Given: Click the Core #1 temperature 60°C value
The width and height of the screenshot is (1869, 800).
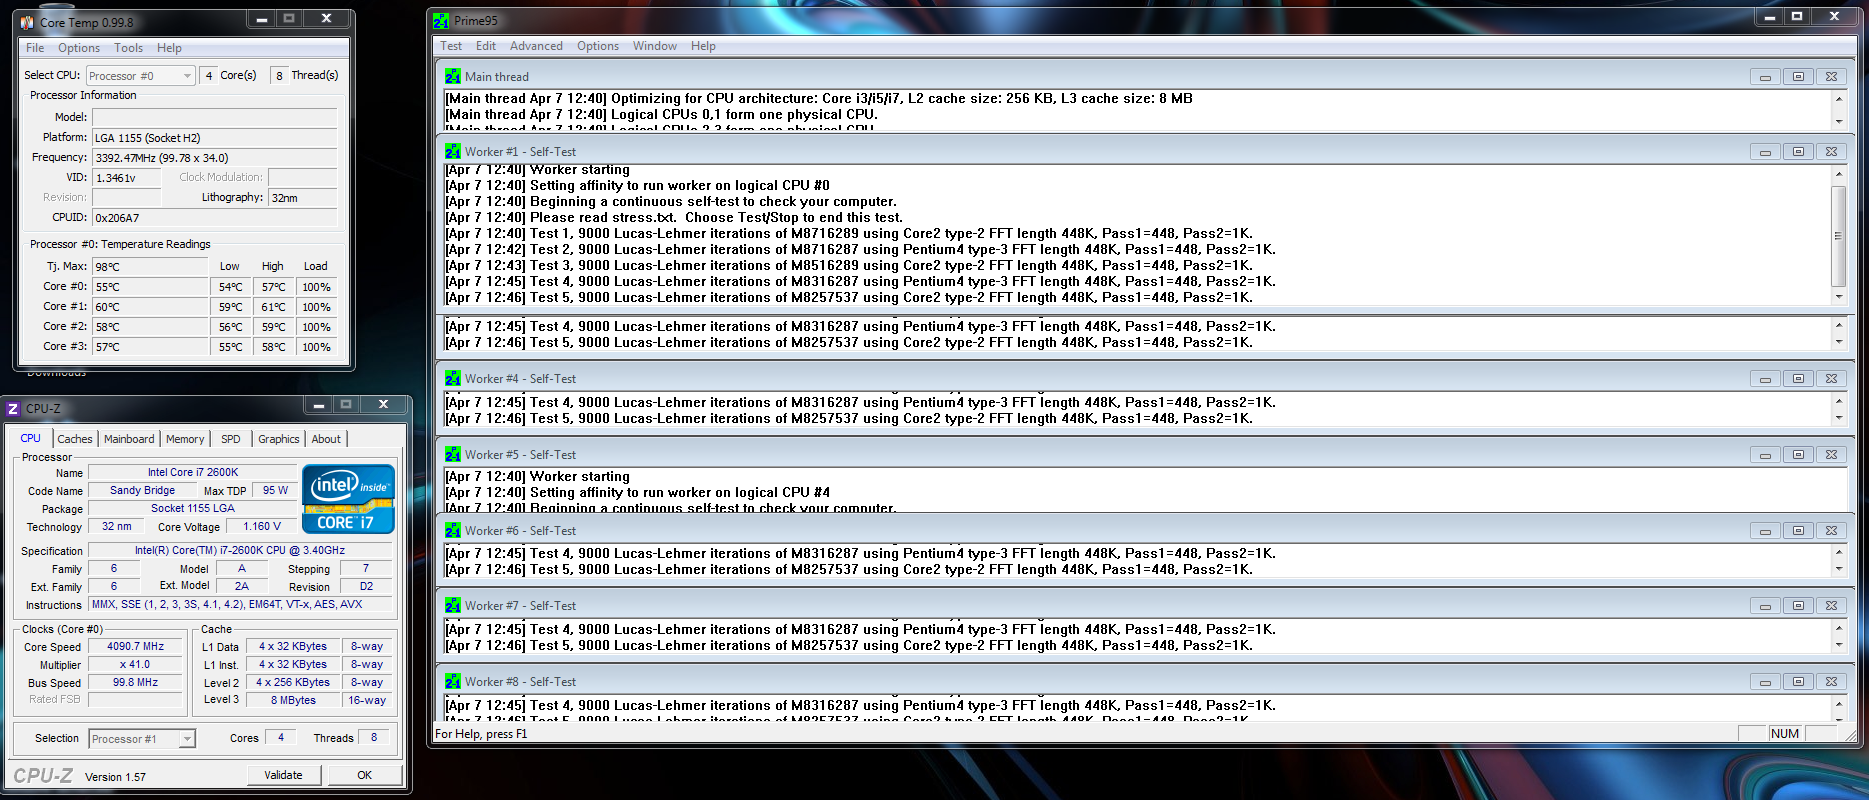Looking at the screenshot, I should point(150,307).
